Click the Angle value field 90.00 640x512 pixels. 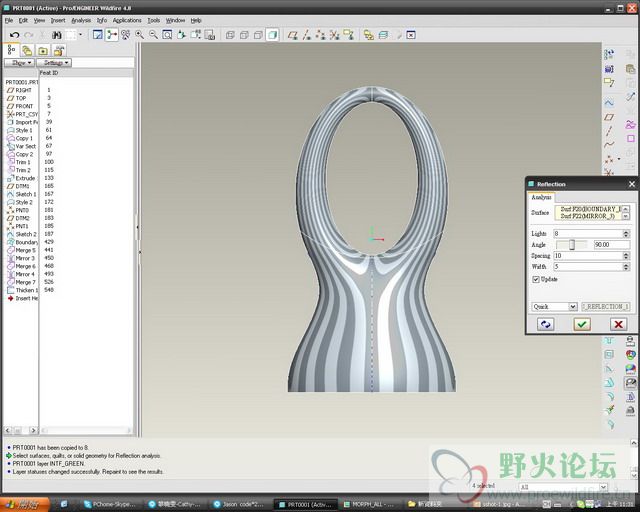click(x=611, y=245)
